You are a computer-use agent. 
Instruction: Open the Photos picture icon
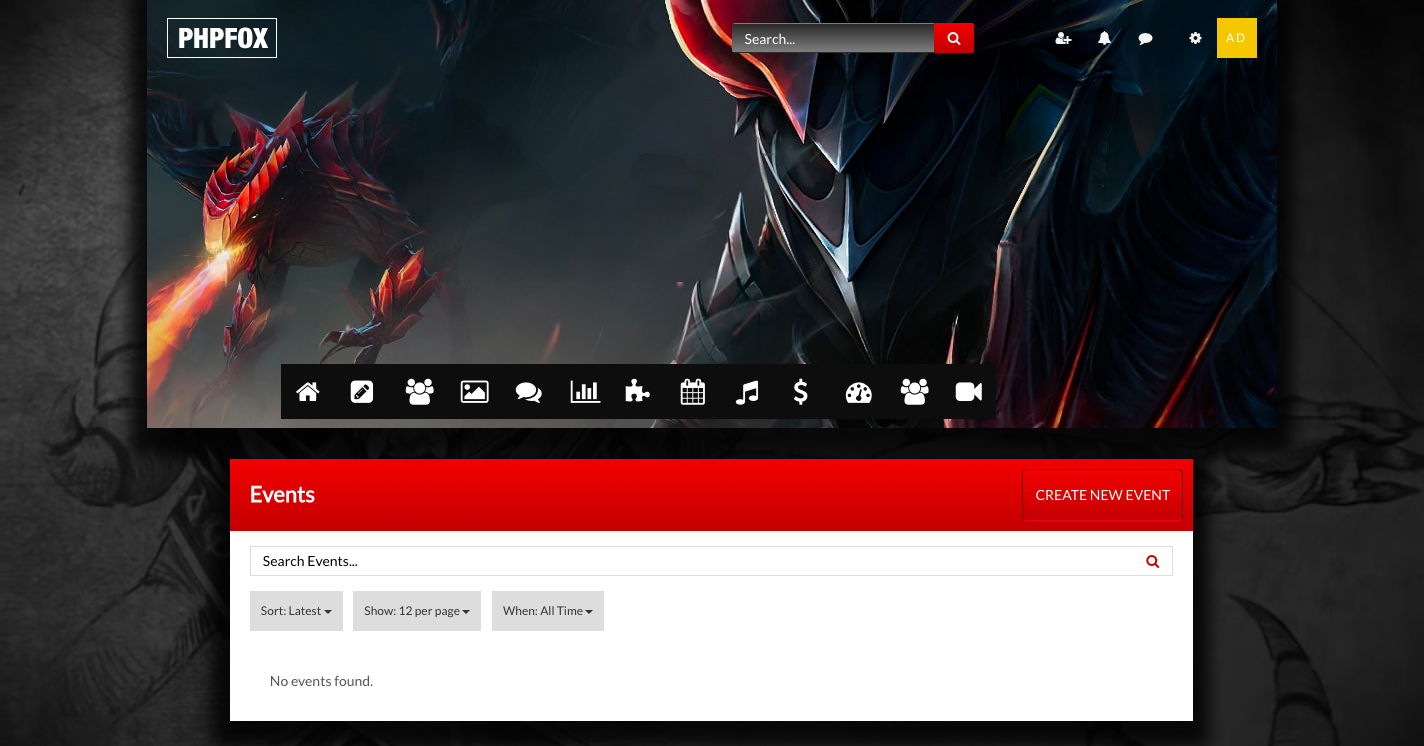click(x=474, y=392)
